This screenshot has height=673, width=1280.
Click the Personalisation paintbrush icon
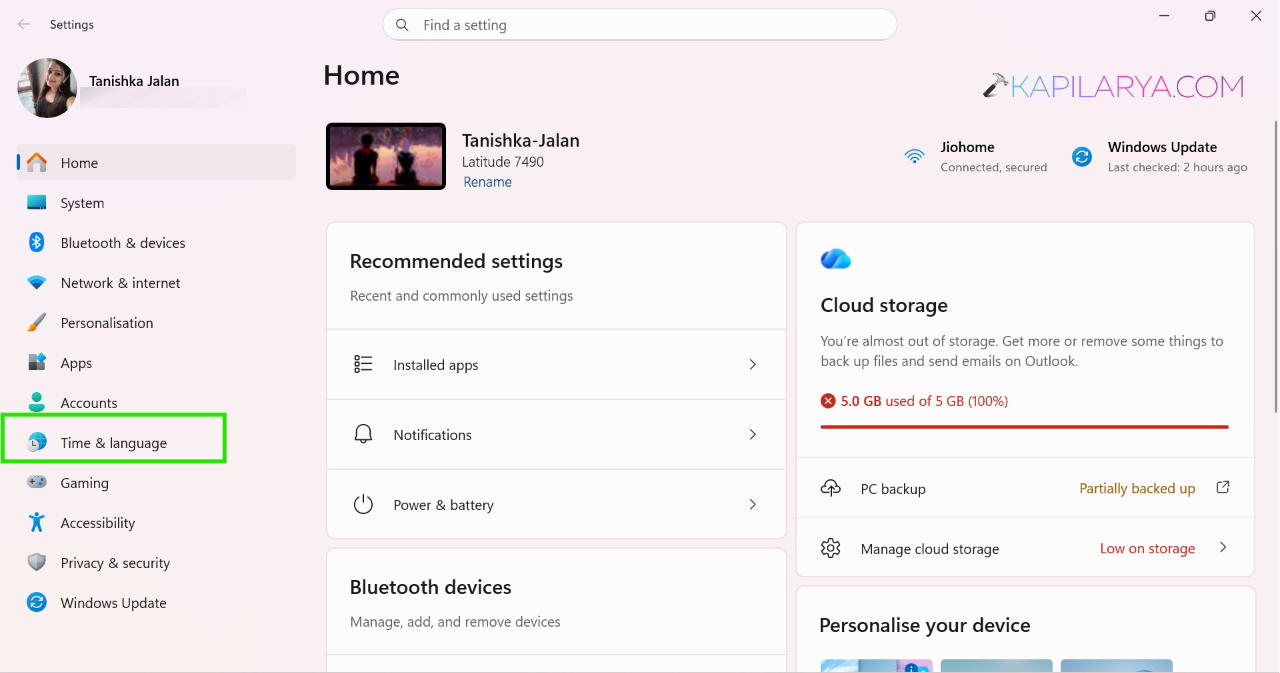pos(37,323)
